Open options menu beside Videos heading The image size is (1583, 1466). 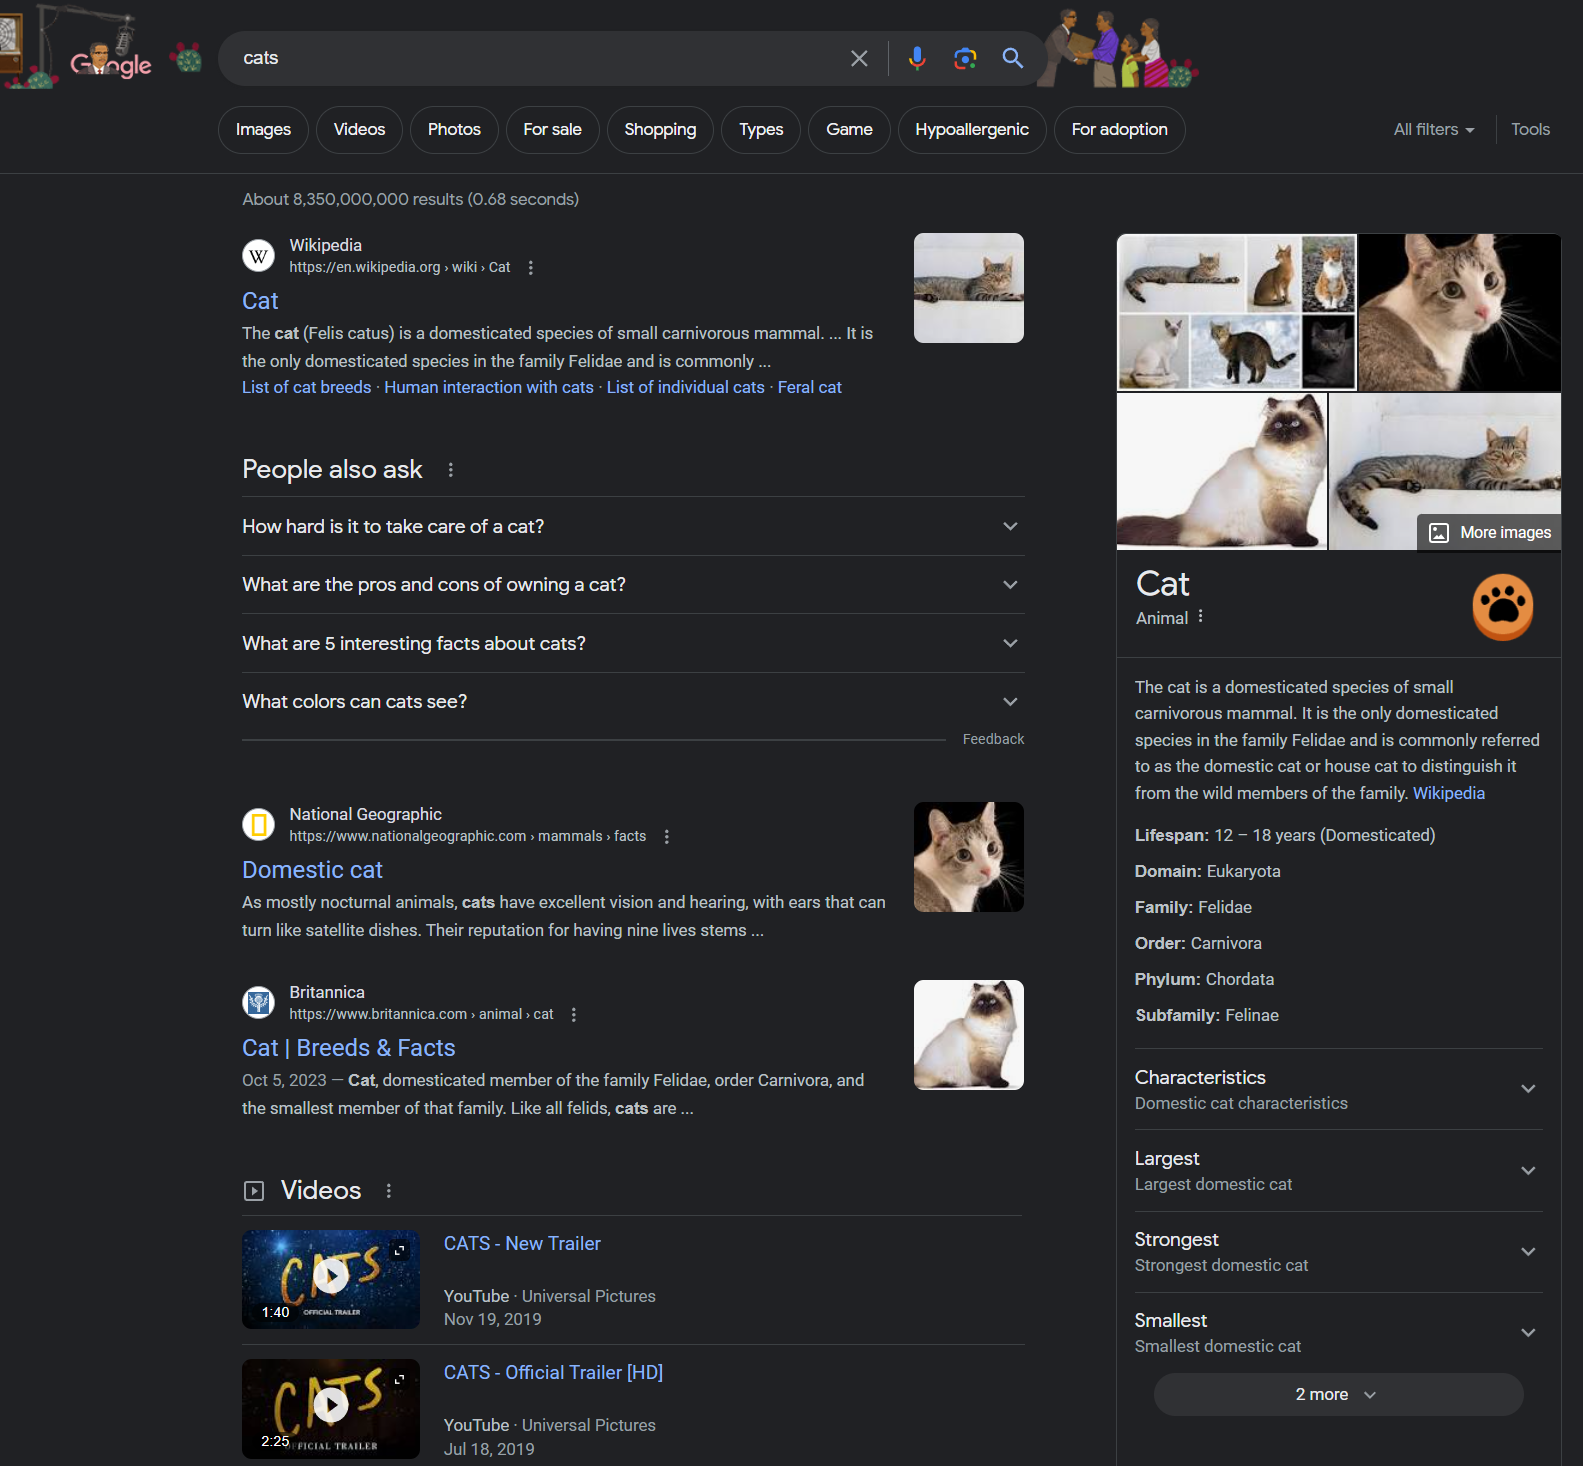(x=389, y=1191)
